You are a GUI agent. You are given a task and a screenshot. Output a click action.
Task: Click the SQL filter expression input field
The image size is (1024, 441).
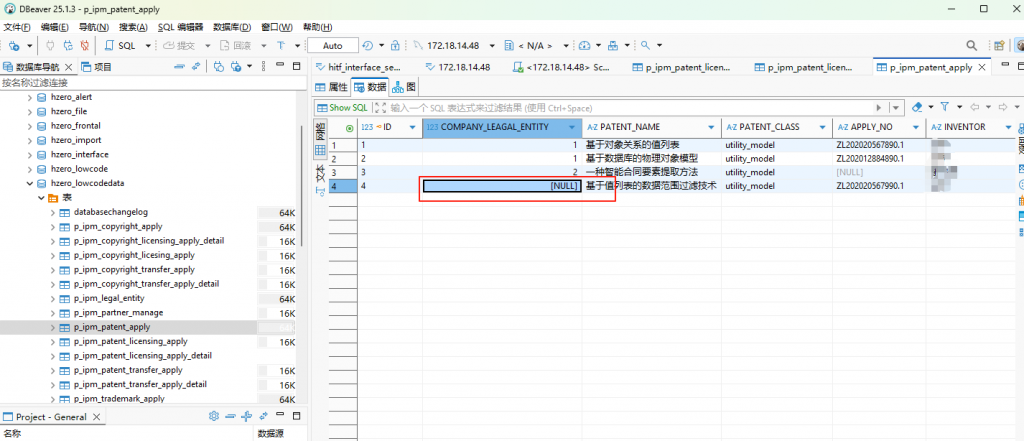(x=640, y=107)
